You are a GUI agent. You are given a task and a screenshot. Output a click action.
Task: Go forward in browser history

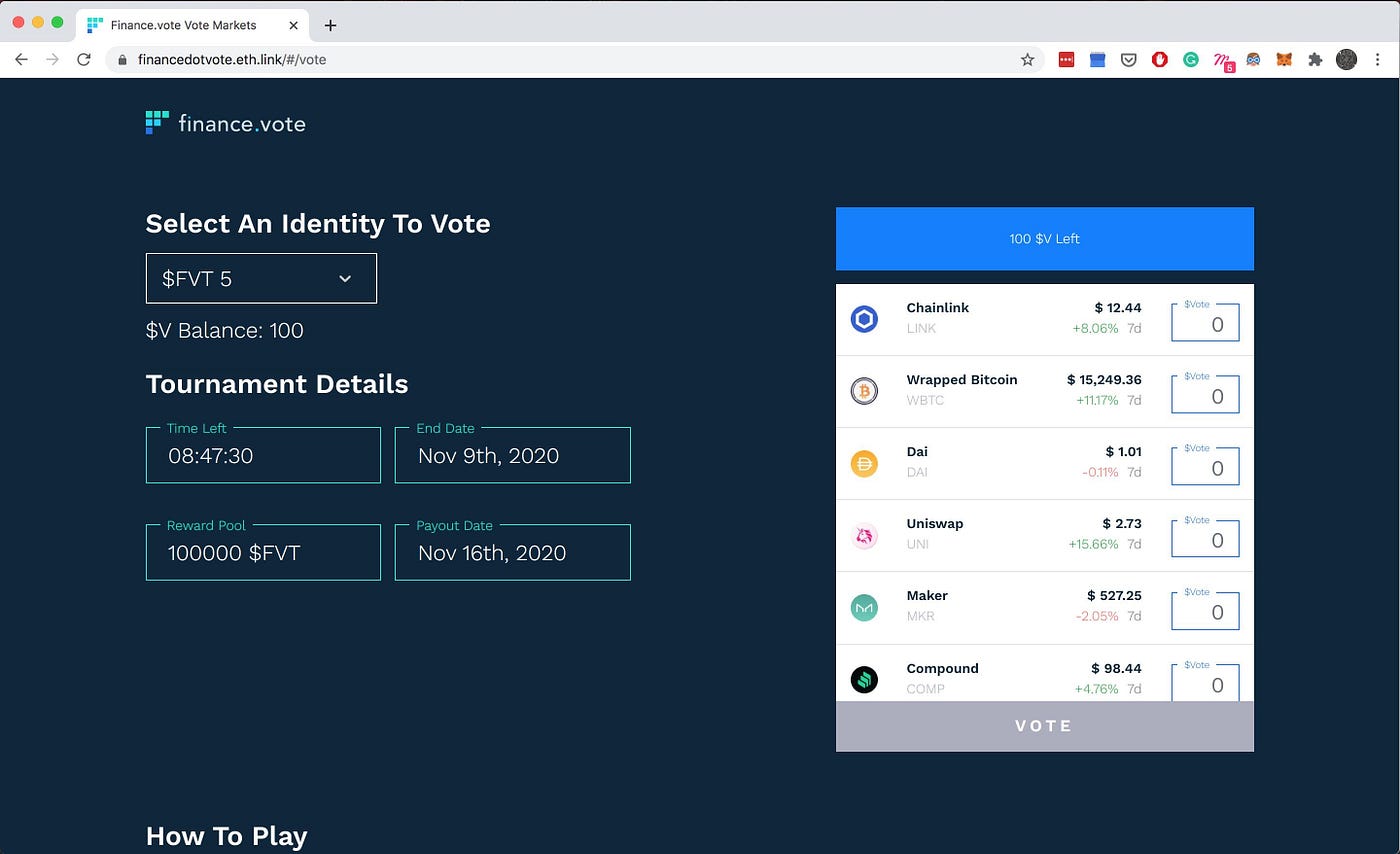click(x=52, y=59)
